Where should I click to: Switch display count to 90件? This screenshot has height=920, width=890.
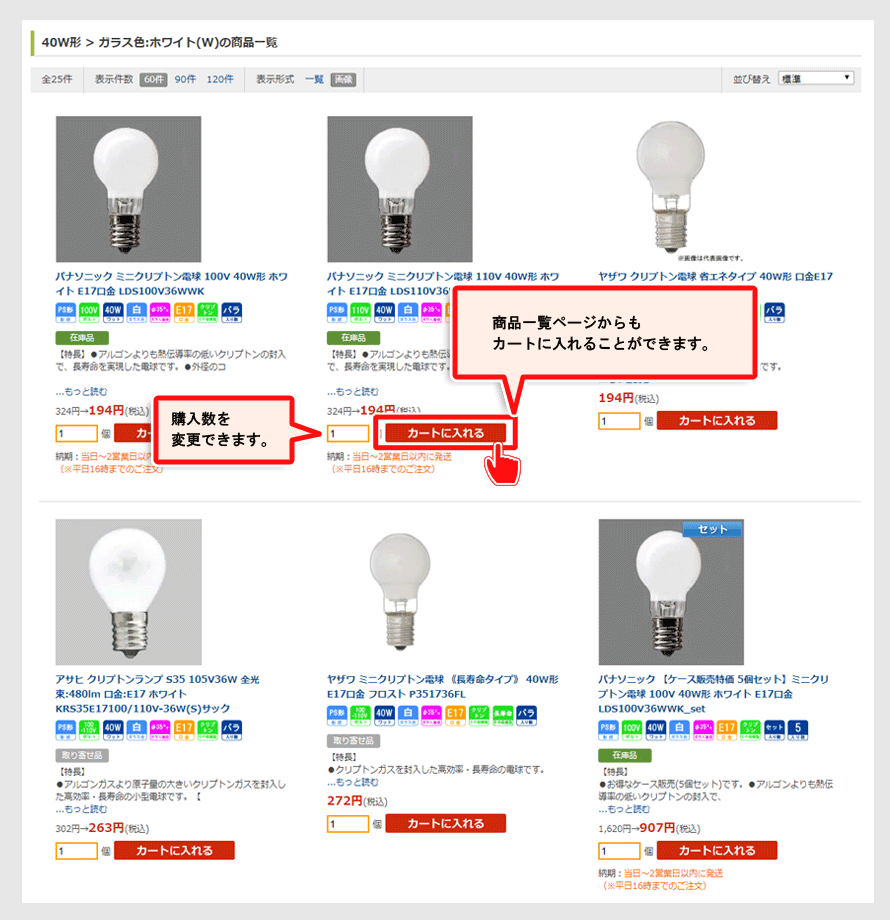[185, 79]
